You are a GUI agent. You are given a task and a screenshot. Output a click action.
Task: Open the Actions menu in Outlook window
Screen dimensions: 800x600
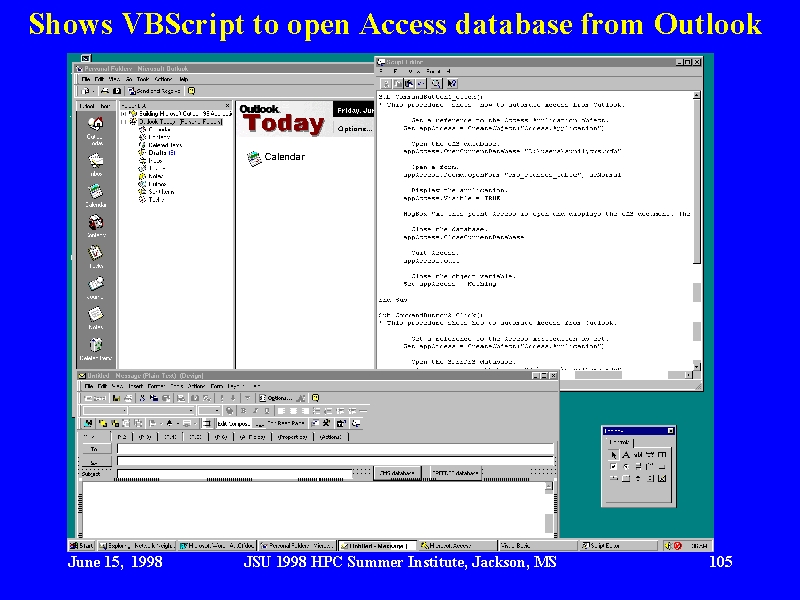163,79
